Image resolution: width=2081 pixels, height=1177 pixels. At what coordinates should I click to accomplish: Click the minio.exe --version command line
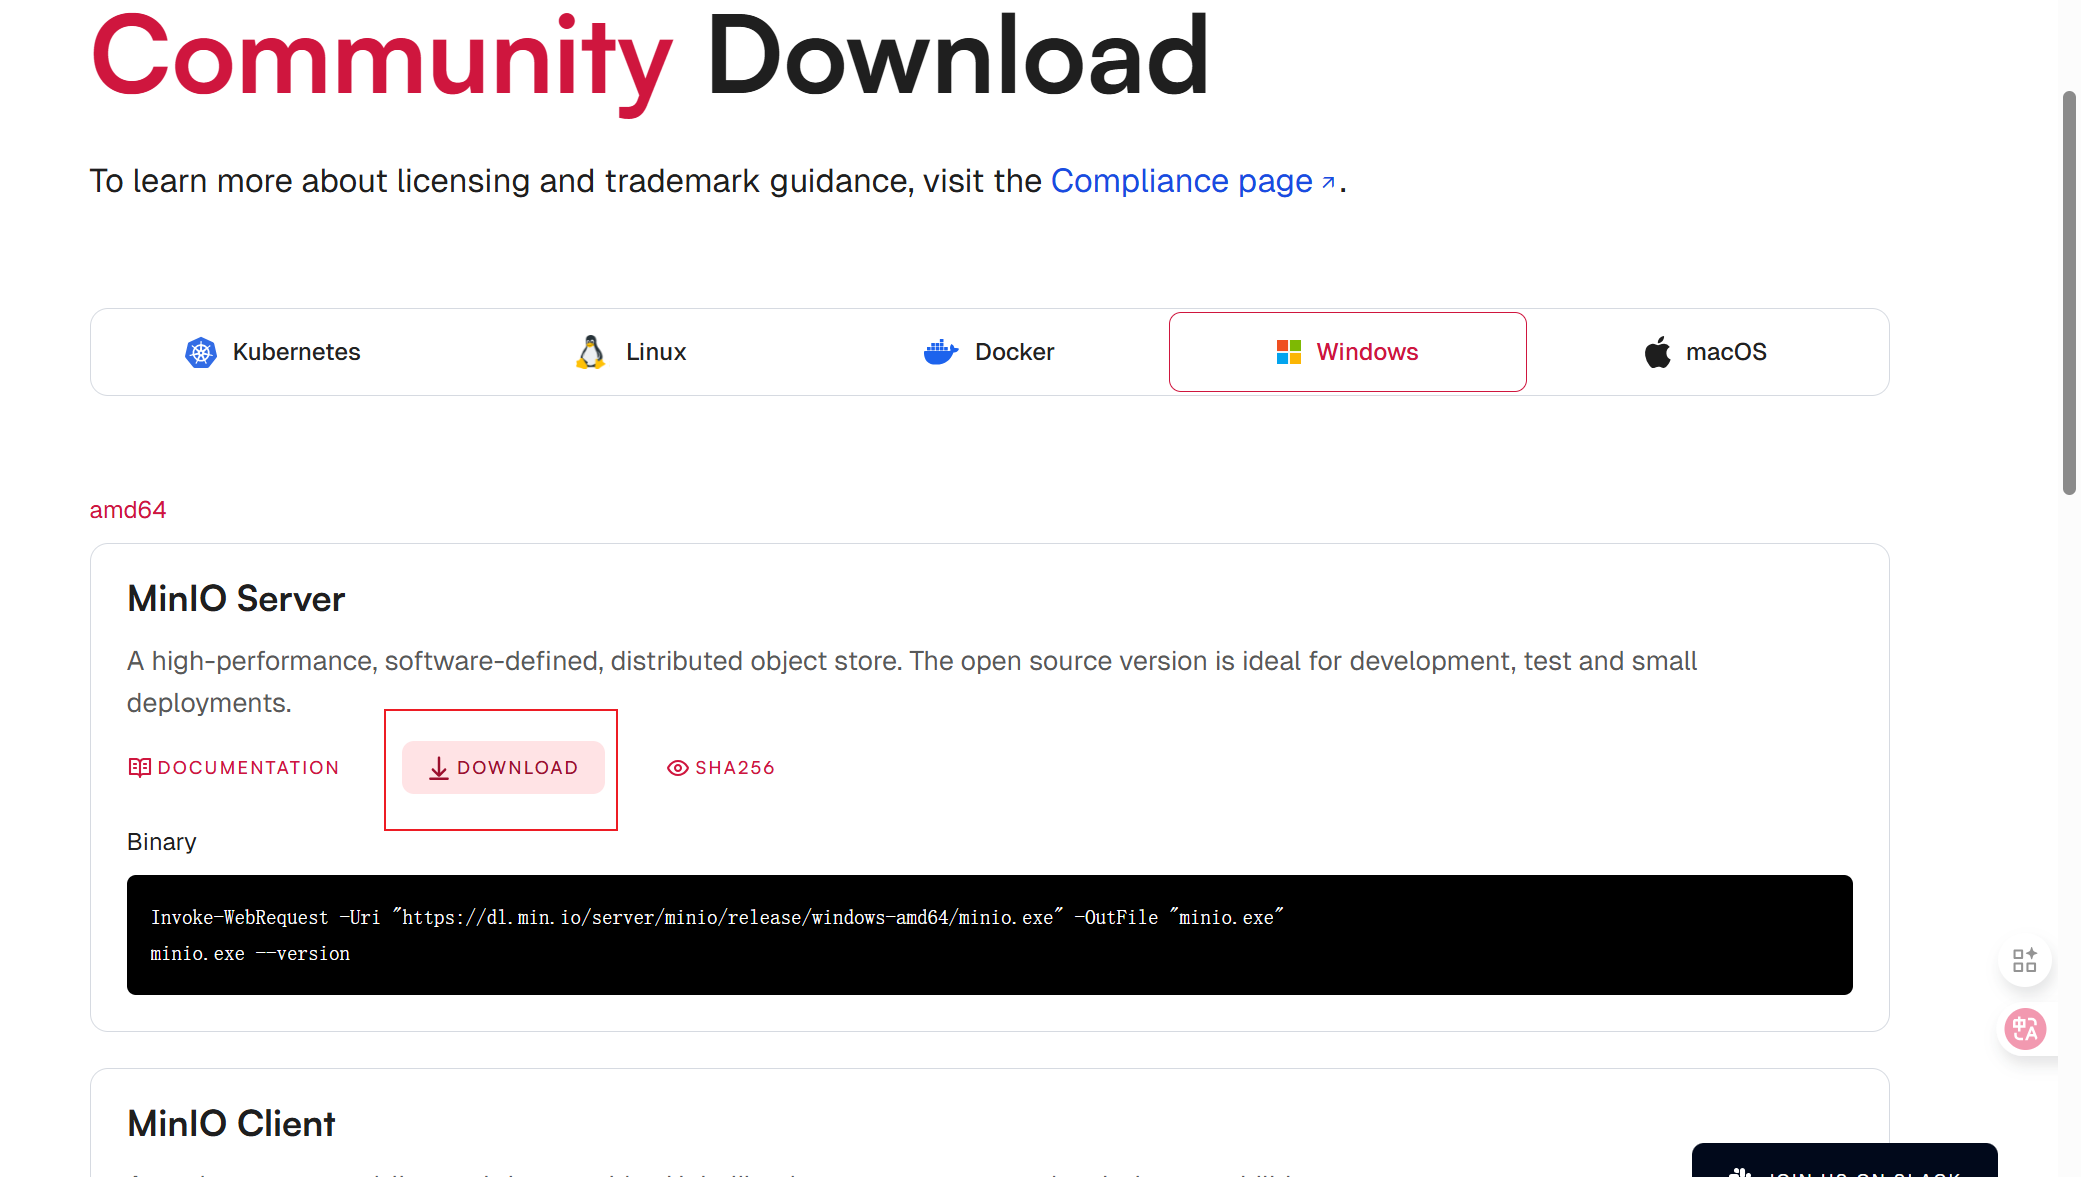tap(250, 954)
